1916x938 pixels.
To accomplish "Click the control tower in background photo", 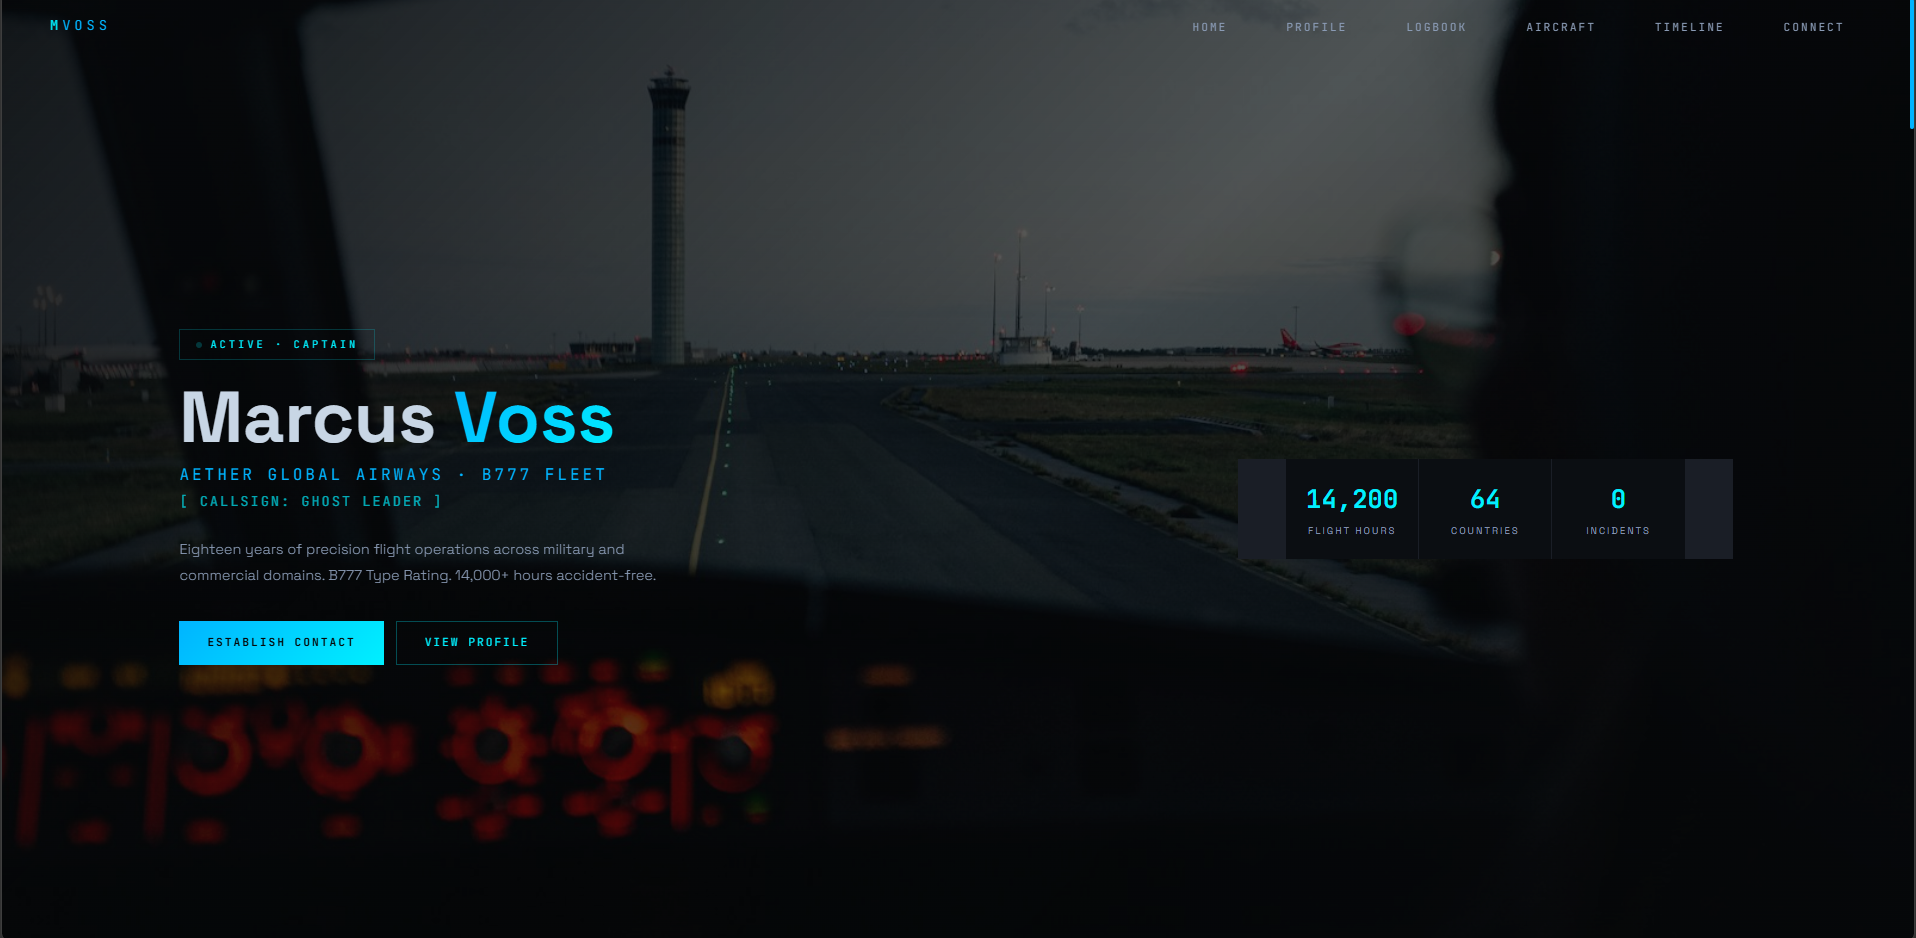I will [669, 215].
